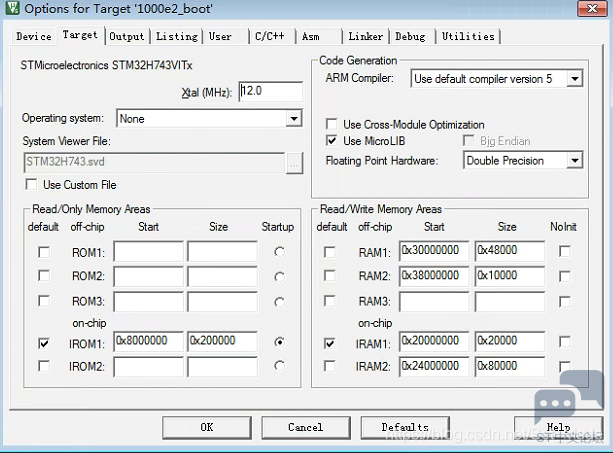
Task: Click the IROM2 Start address field
Action: pyautogui.click(x=149, y=367)
